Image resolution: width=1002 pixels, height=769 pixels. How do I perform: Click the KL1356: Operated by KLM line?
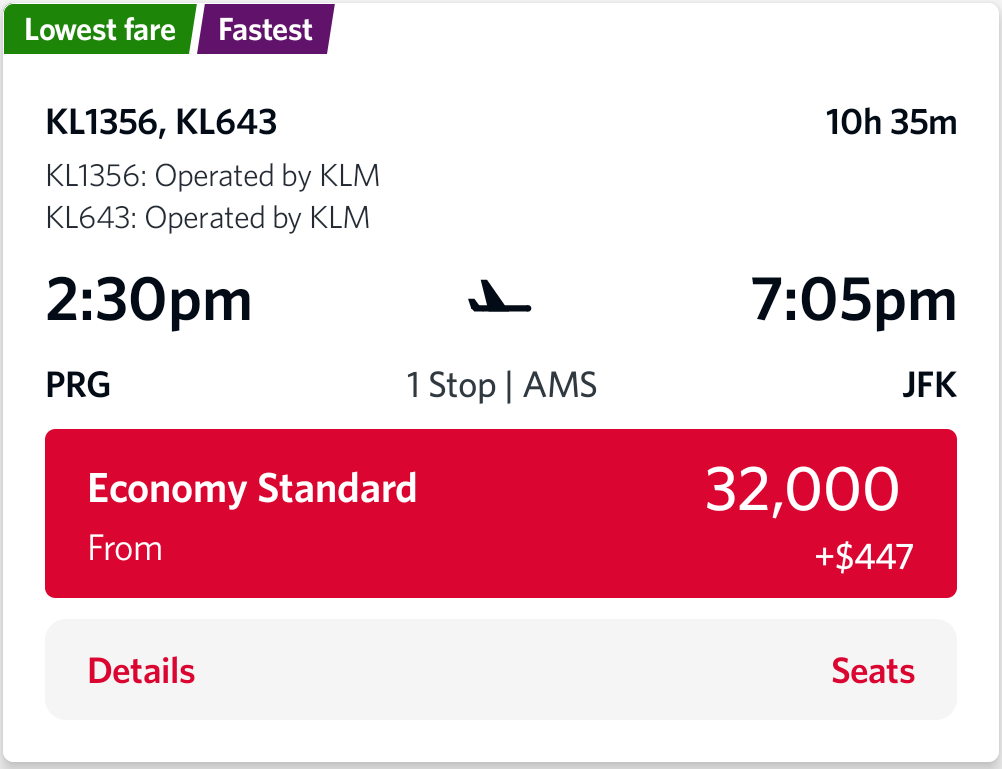(213, 176)
